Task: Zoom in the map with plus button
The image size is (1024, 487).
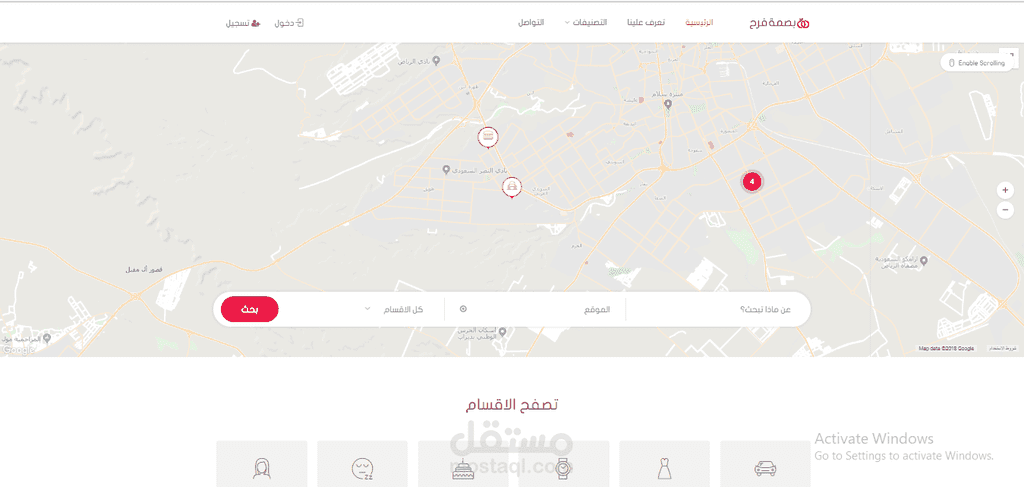Action: (x=1005, y=190)
